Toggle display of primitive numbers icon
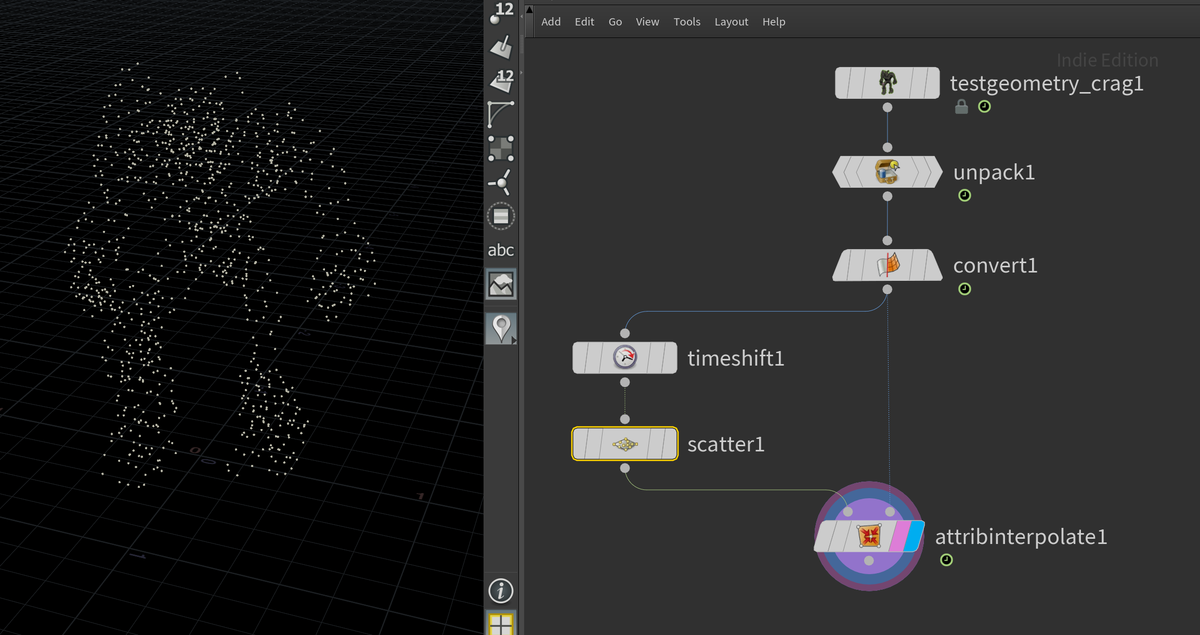The width and height of the screenshot is (1200, 635). (501, 80)
